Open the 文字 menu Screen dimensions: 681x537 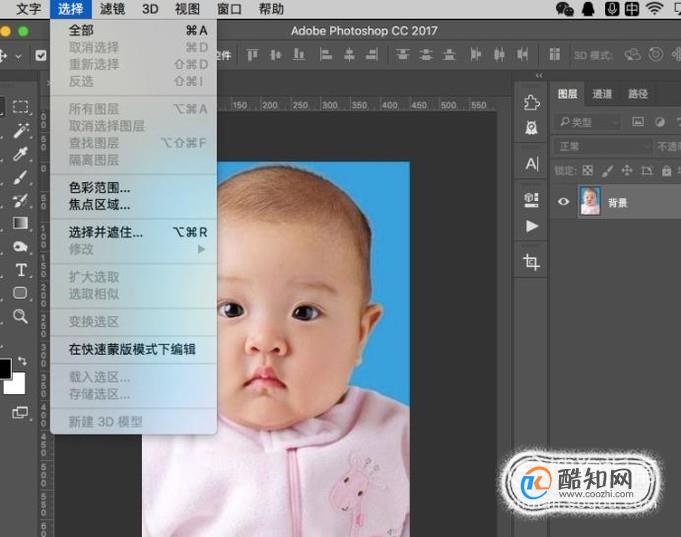[28, 9]
